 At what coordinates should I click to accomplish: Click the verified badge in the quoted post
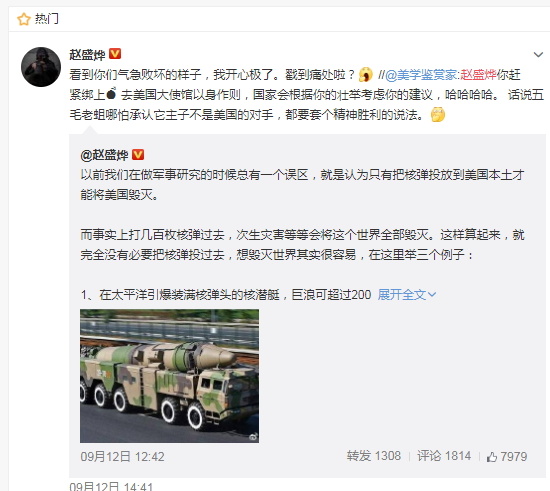[x=138, y=154]
